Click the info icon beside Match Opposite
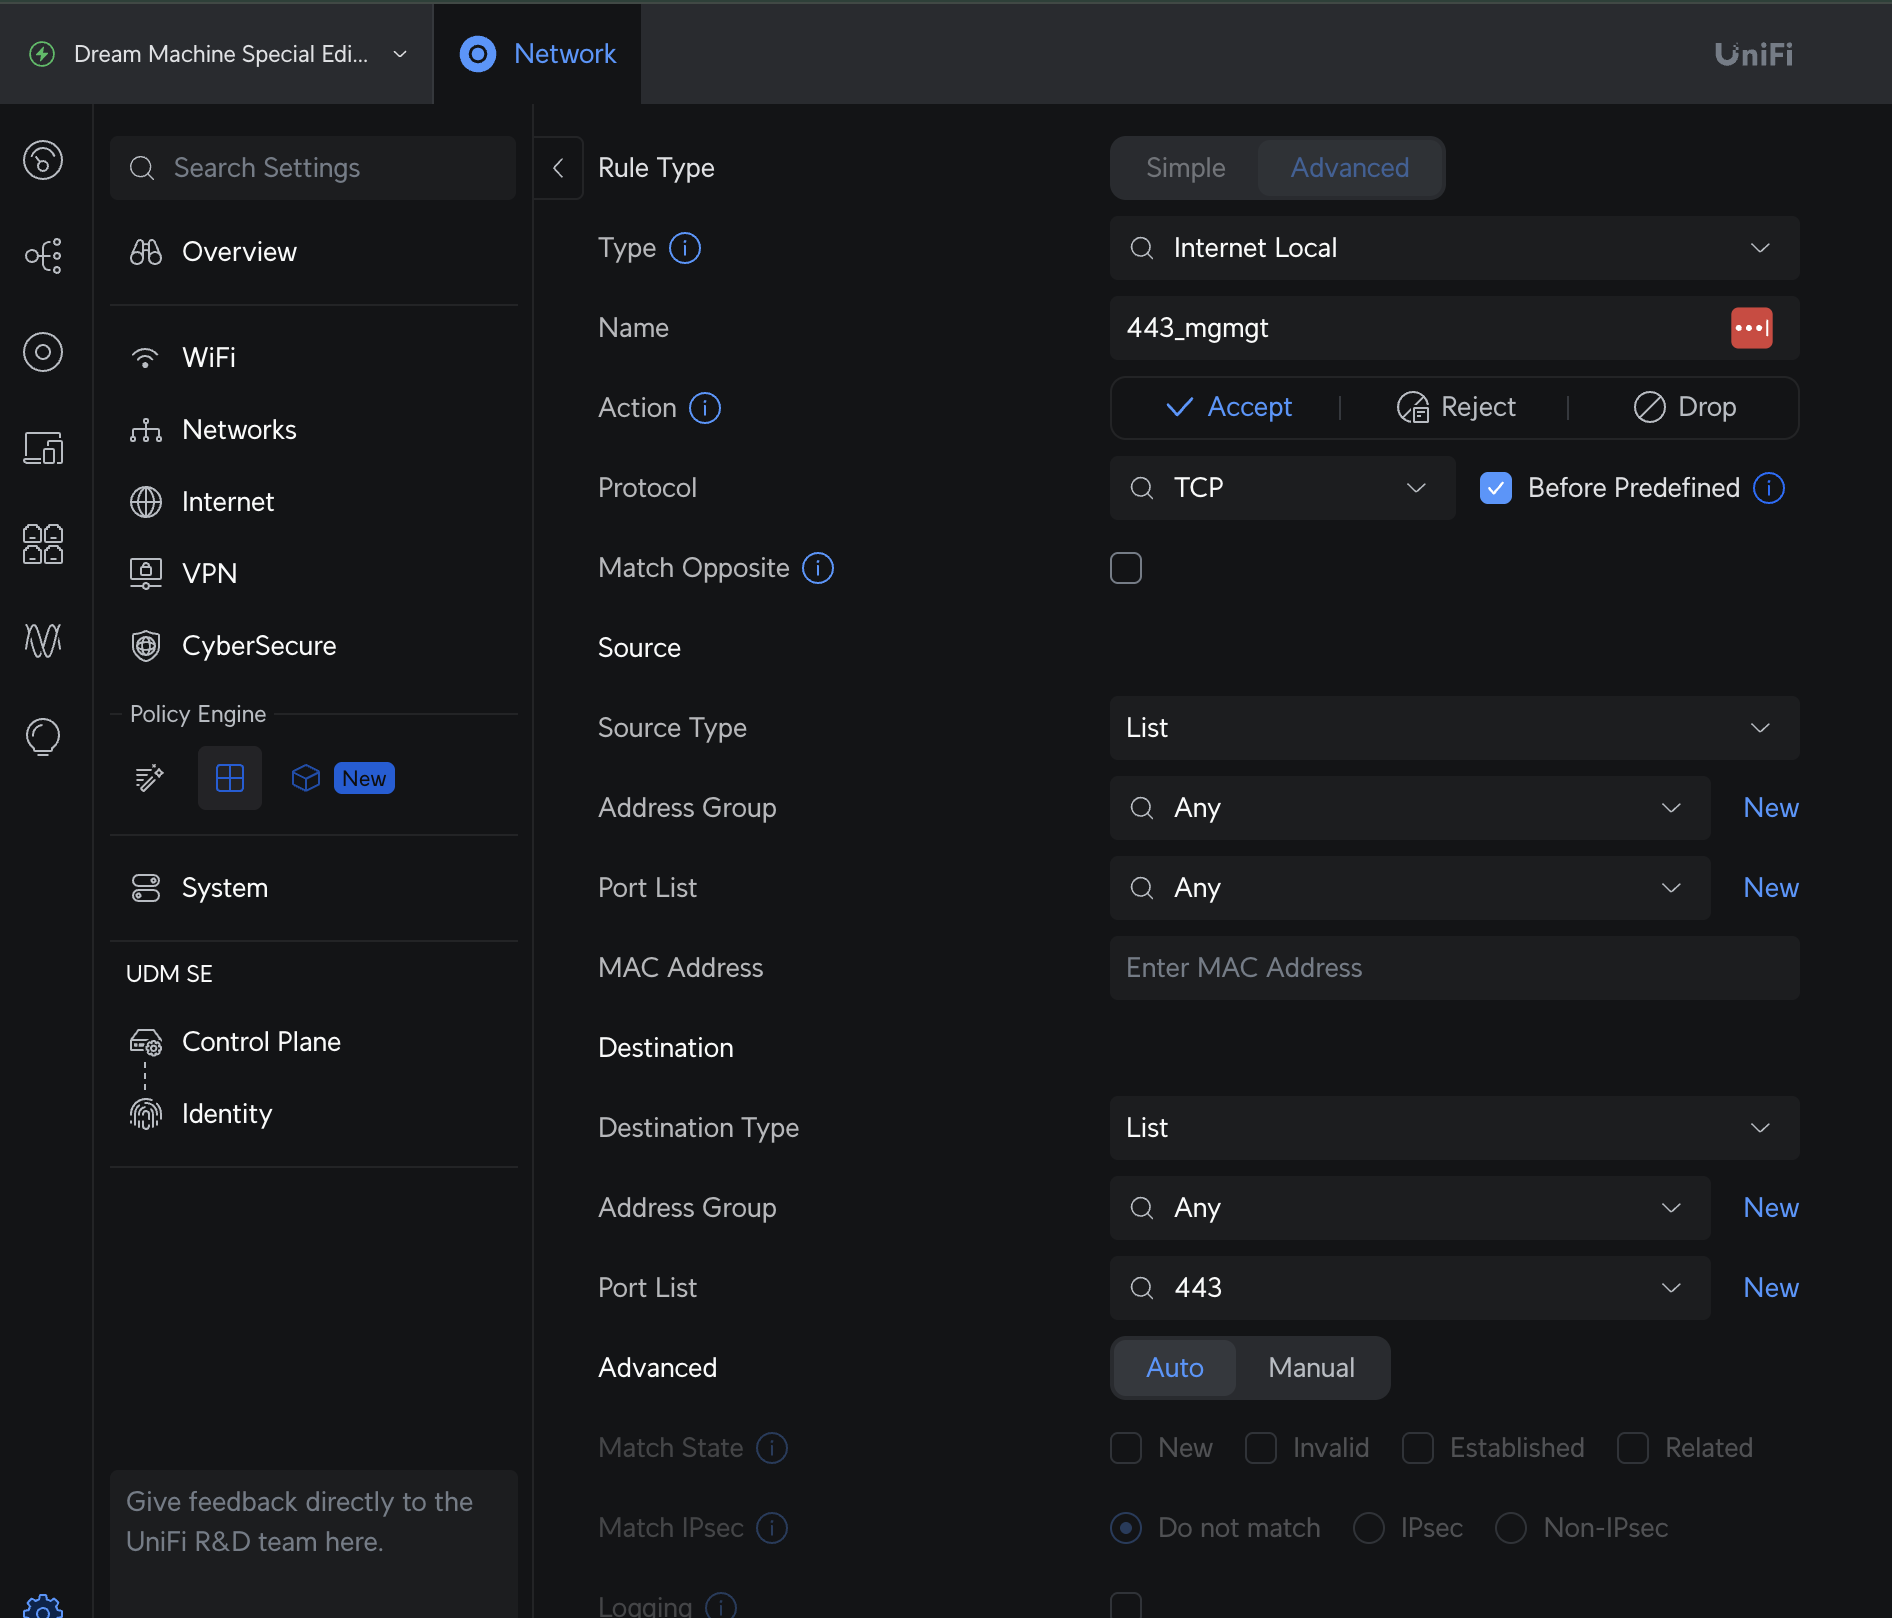The image size is (1892, 1618). click(818, 568)
